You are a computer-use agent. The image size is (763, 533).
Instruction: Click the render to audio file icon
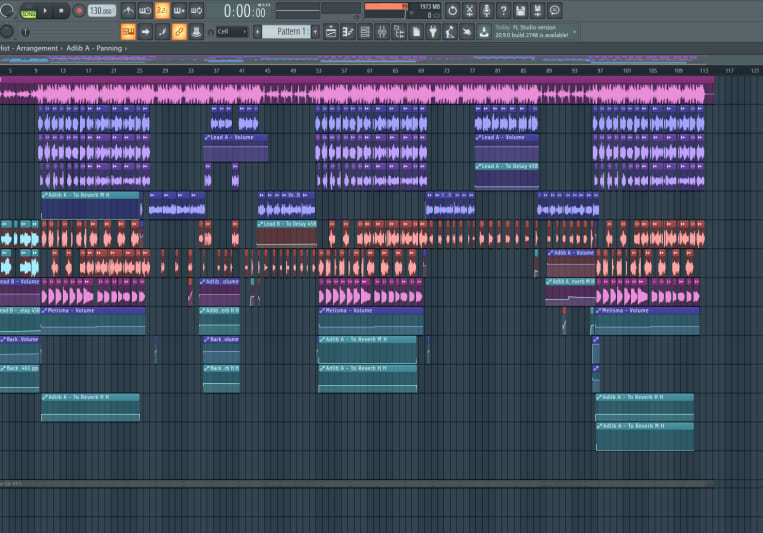[x=538, y=10]
